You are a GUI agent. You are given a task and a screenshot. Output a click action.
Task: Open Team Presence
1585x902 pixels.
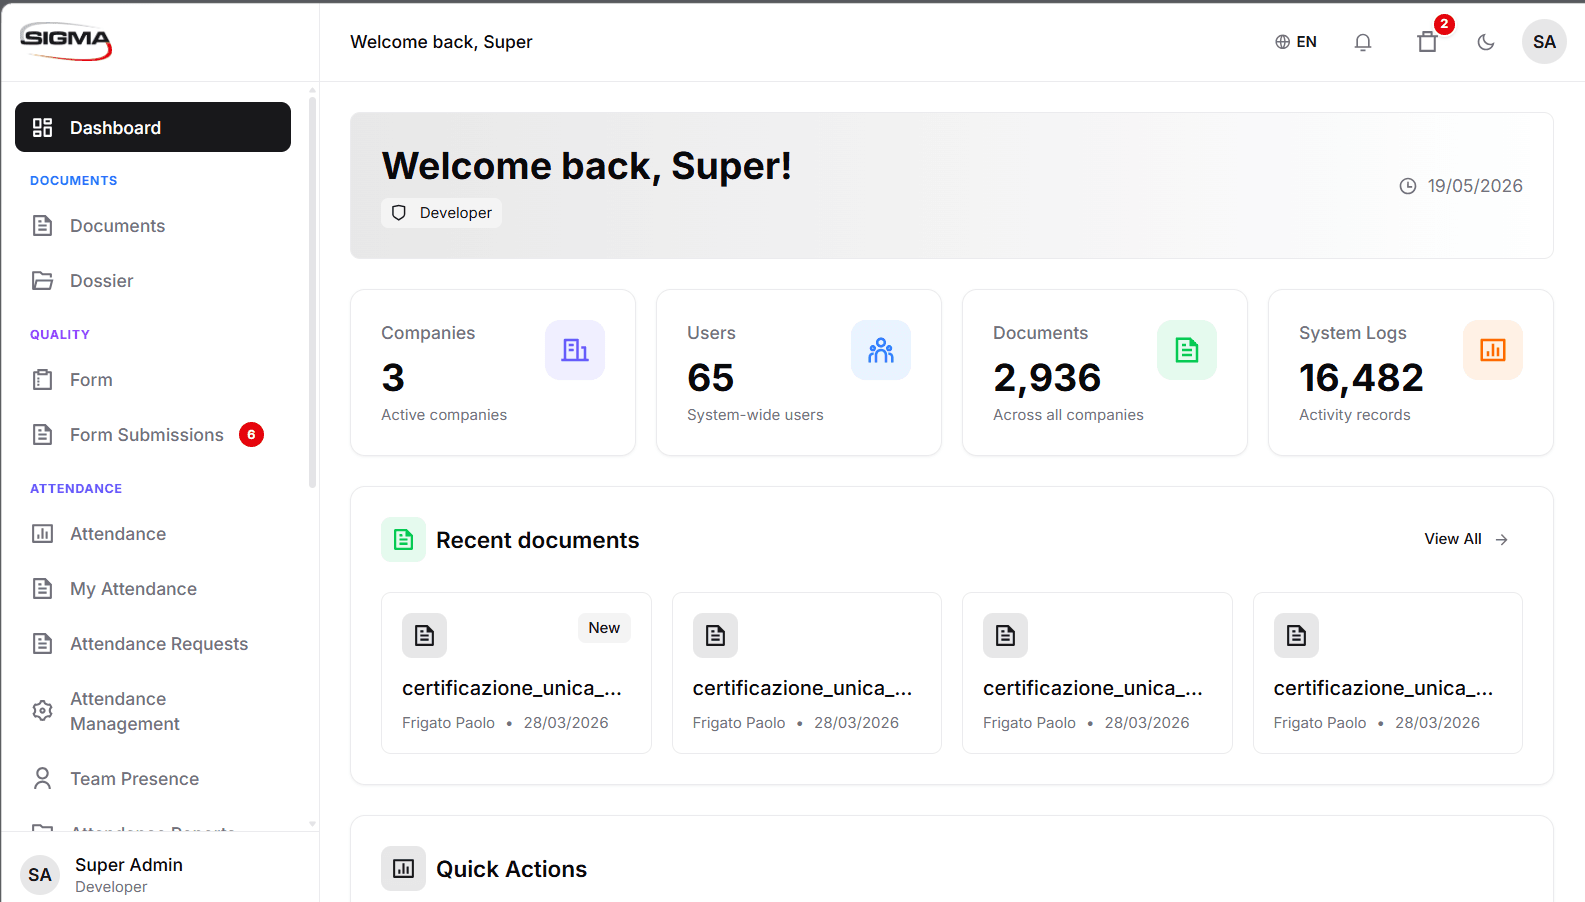point(153,779)
